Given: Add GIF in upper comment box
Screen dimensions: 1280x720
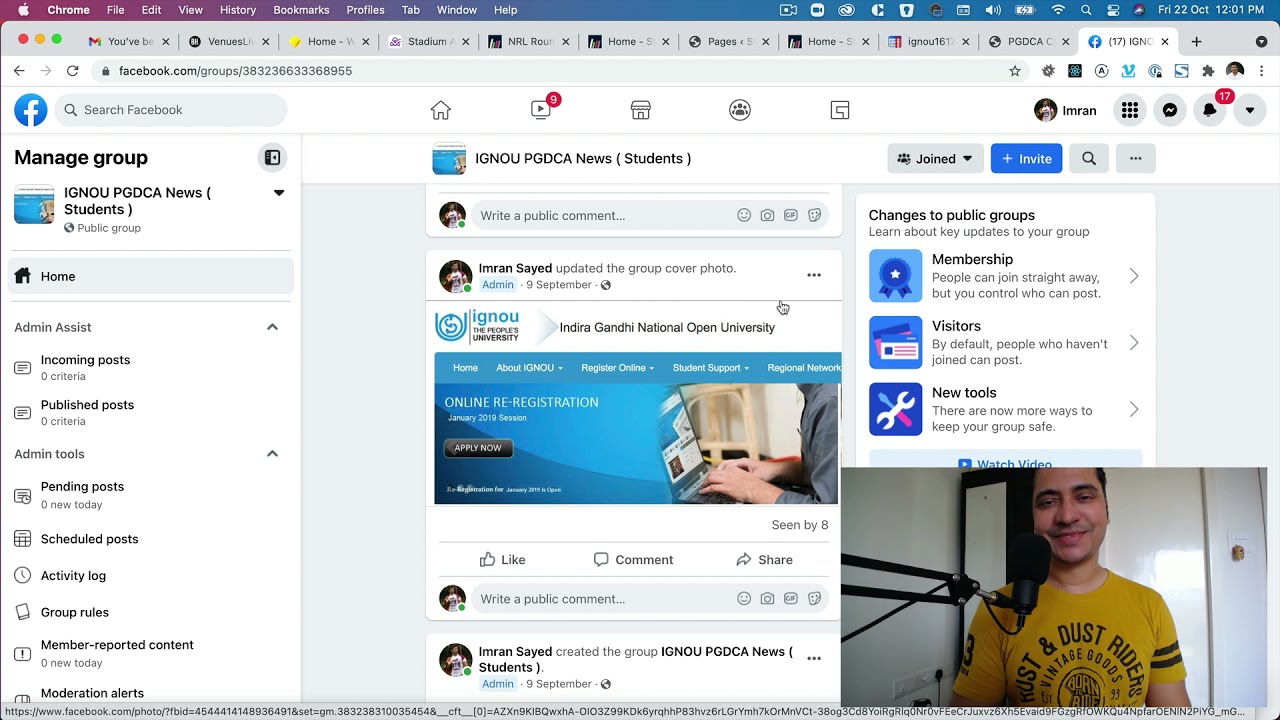Looking at the screenshot, I should (x=791, y=215).
